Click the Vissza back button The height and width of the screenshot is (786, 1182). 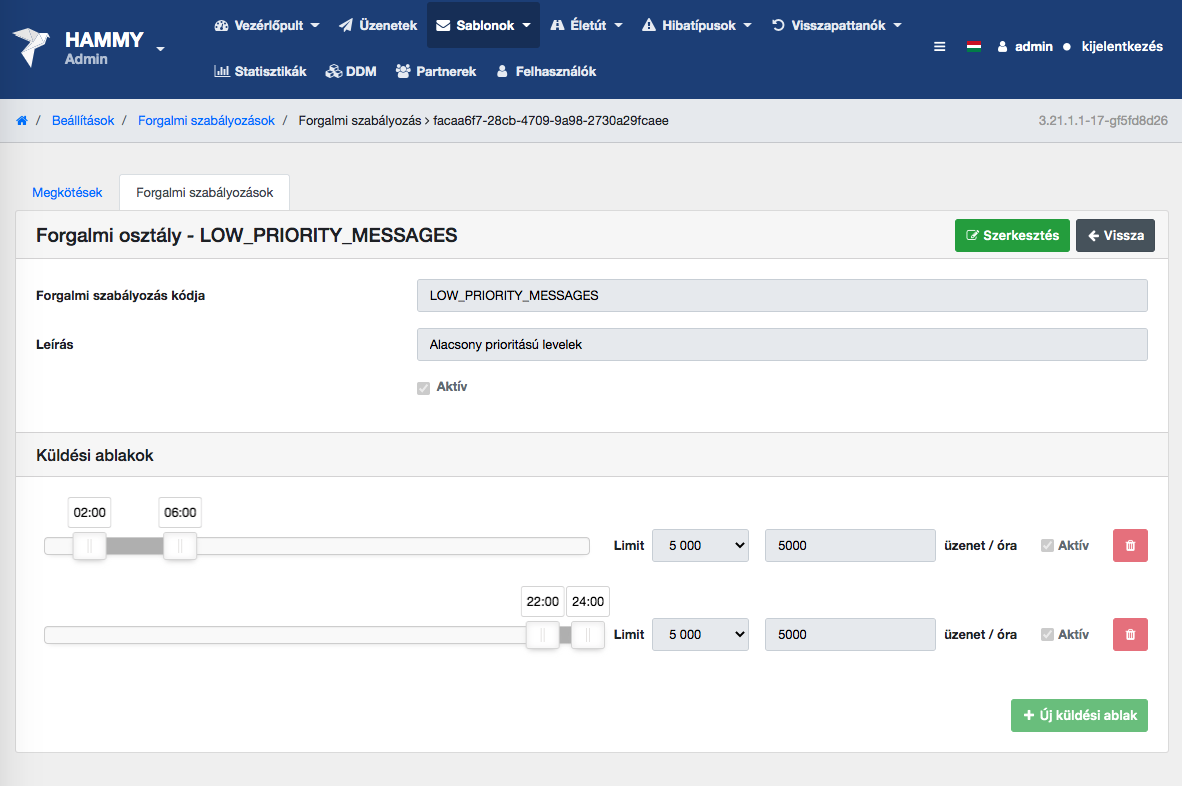[x=1115, y=236]
